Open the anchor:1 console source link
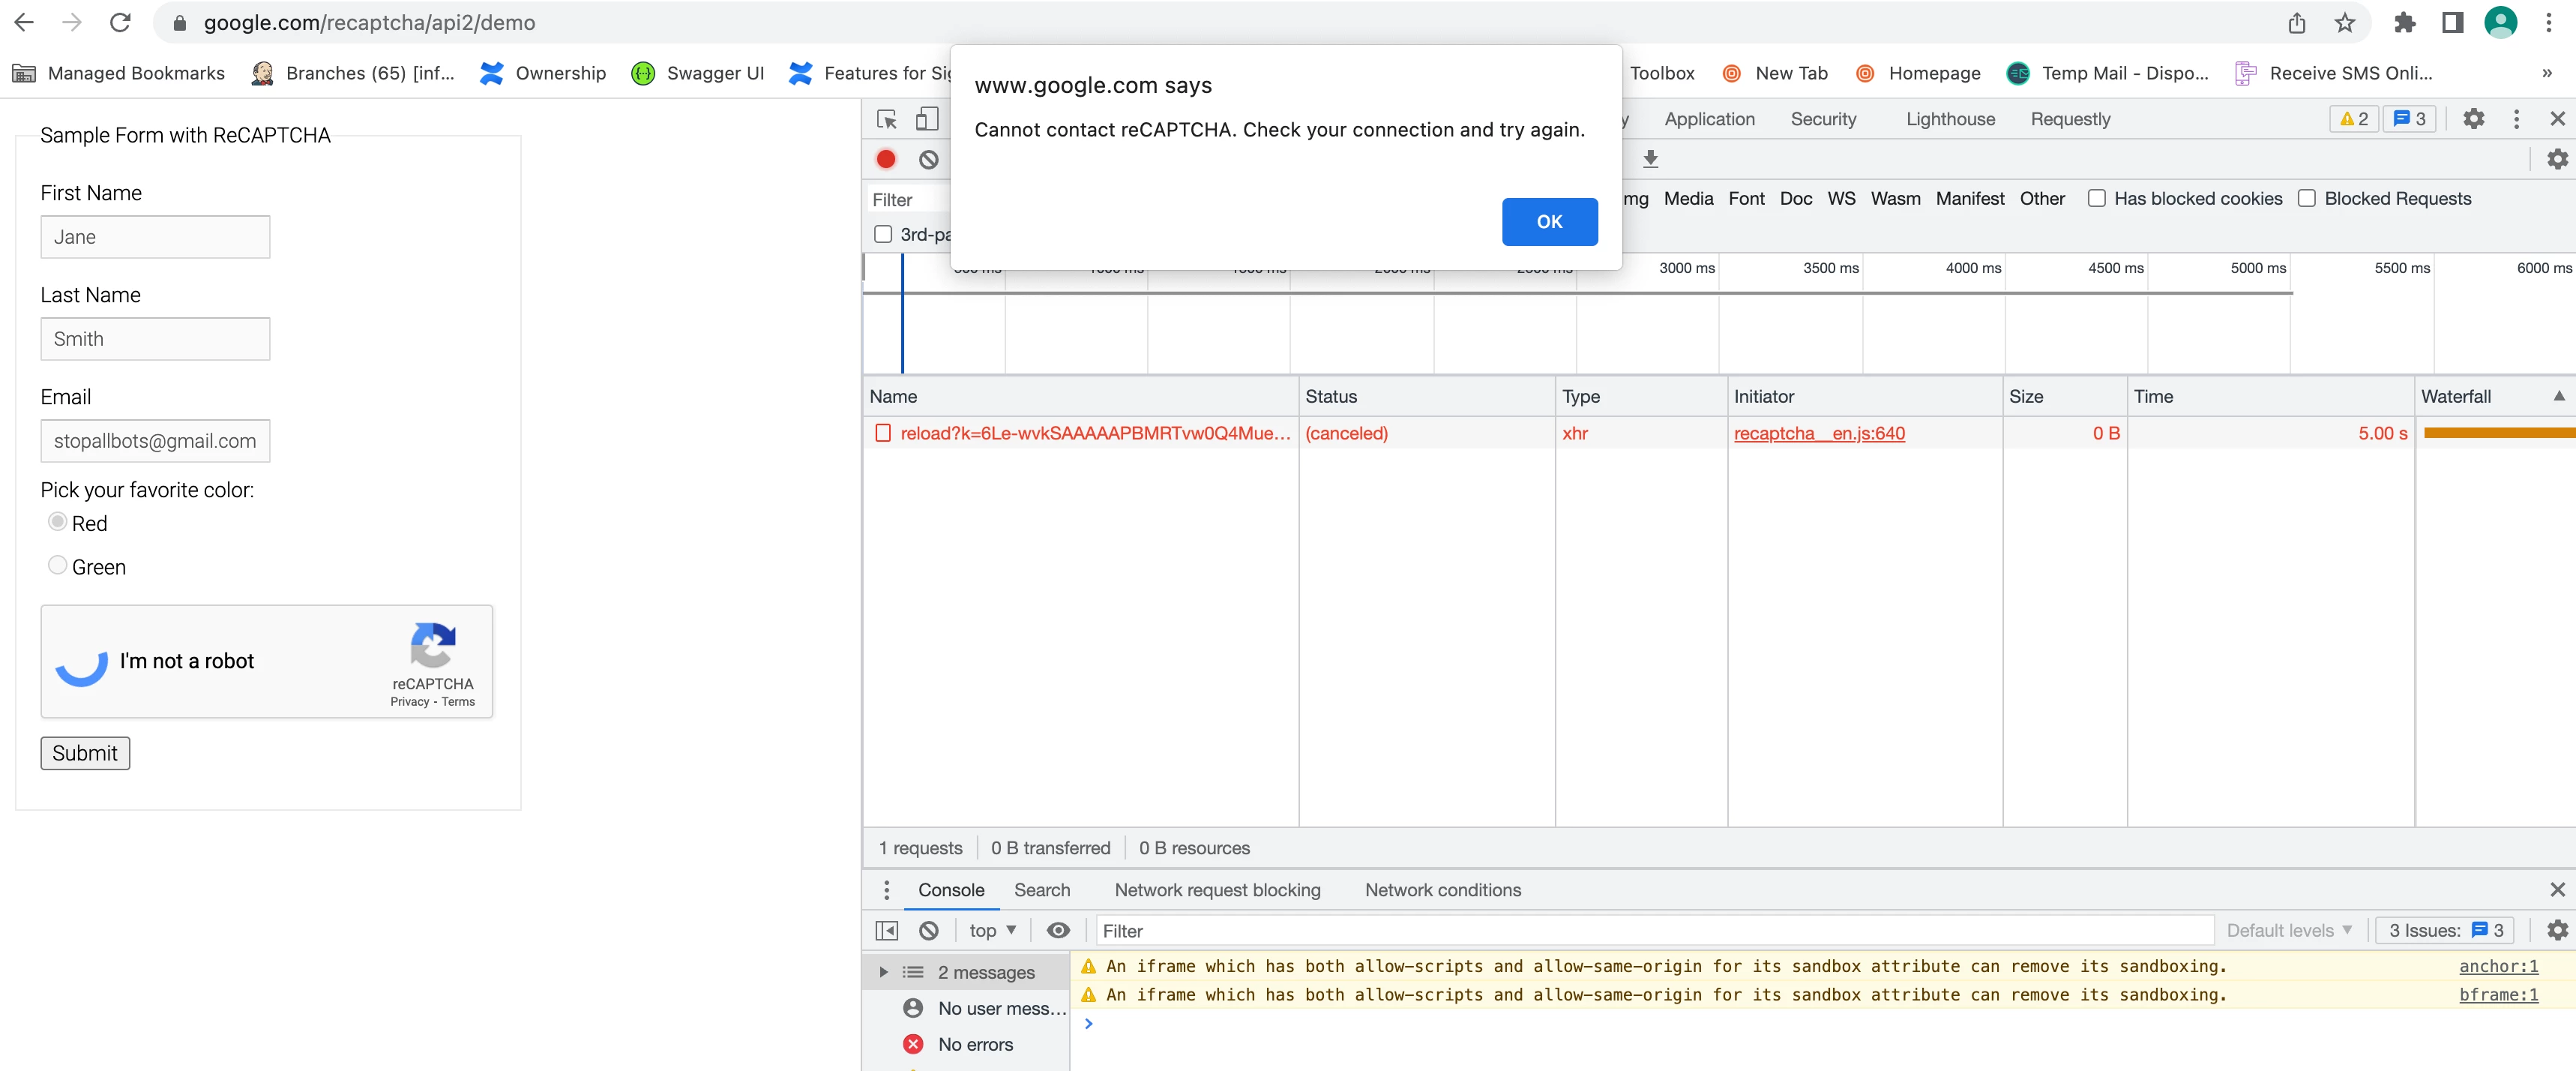The width and height of the screenshot is (2576, 1071). pos(2498,966)
